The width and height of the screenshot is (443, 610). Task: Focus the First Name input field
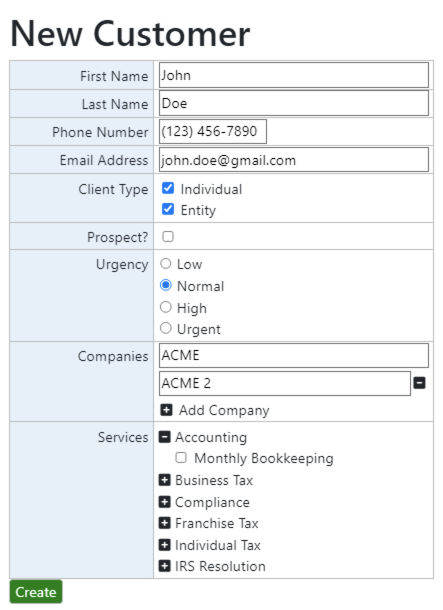[x=294, y=75]
